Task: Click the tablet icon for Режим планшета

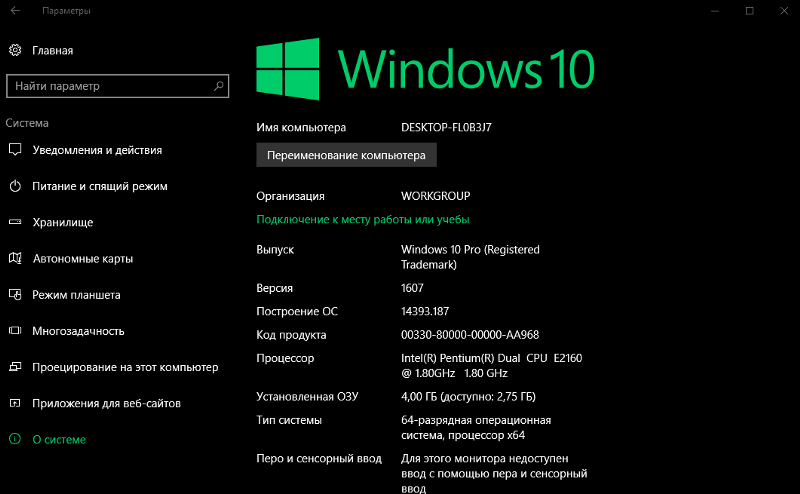Action: 15,294
